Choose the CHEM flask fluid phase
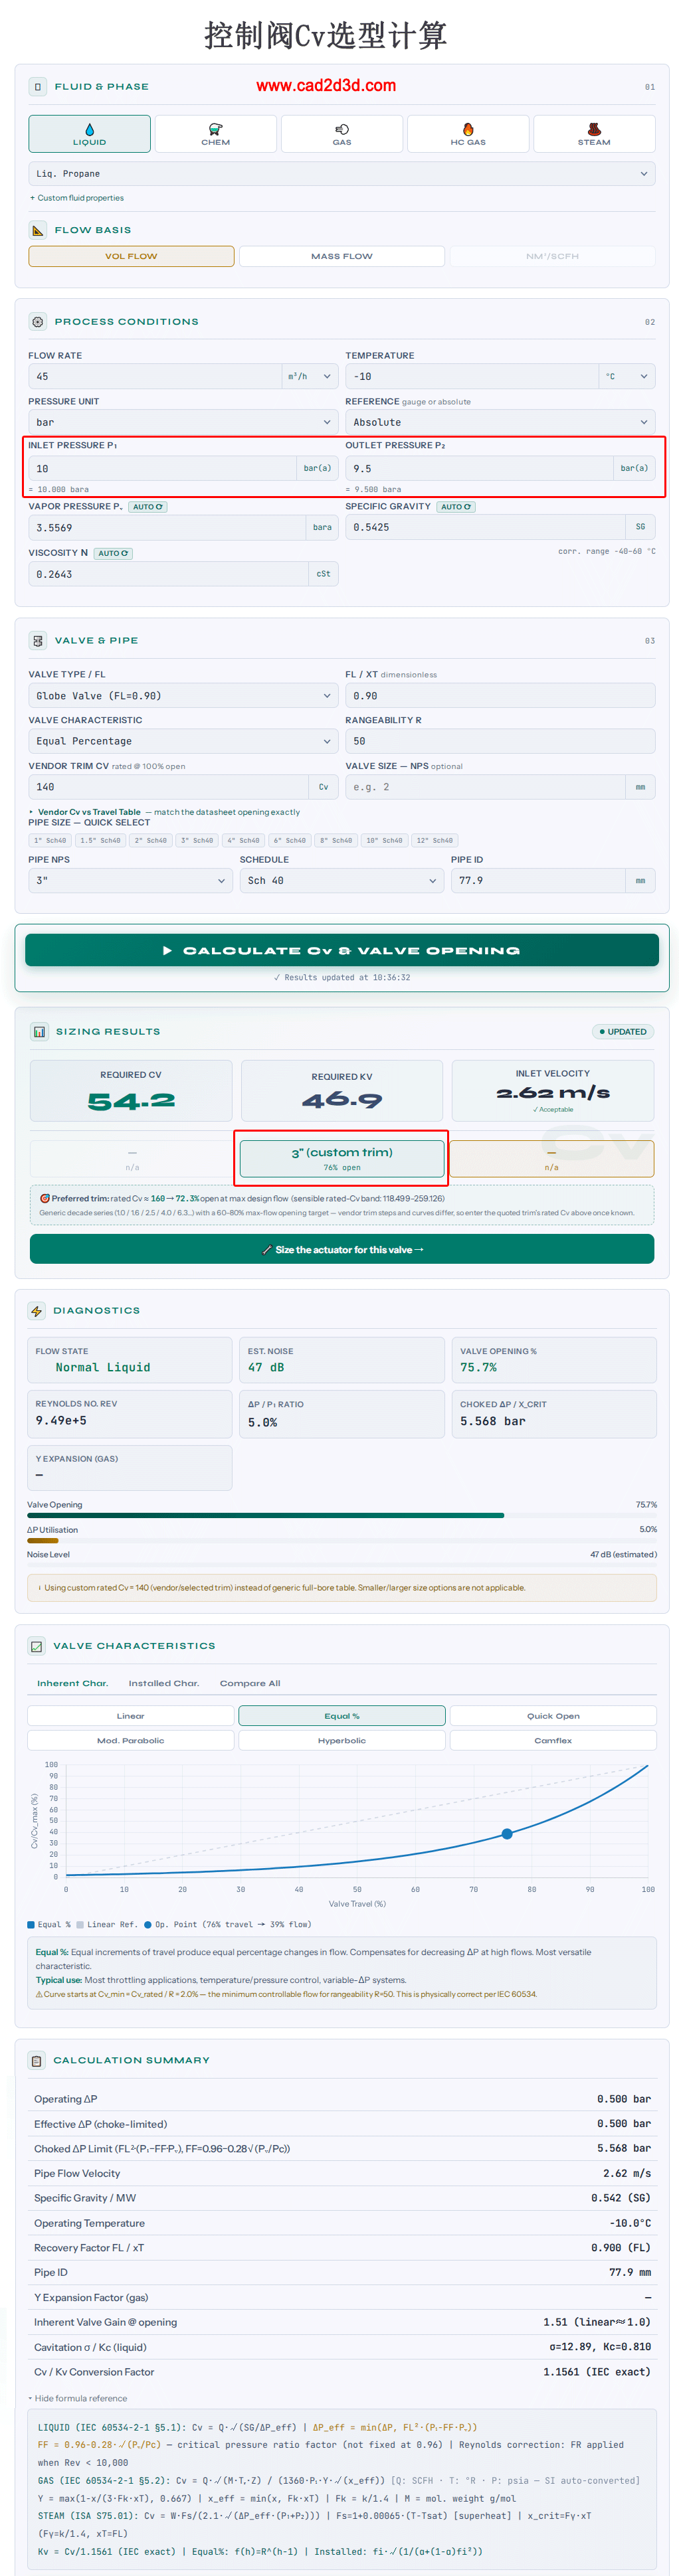Viewport: 679px width, 2576px height. [x=215, y=134]
